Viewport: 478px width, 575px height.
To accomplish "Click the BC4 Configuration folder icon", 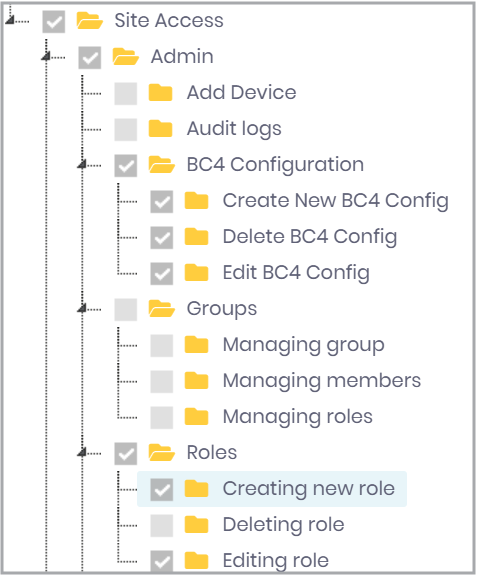I will [x=161, y=165].
